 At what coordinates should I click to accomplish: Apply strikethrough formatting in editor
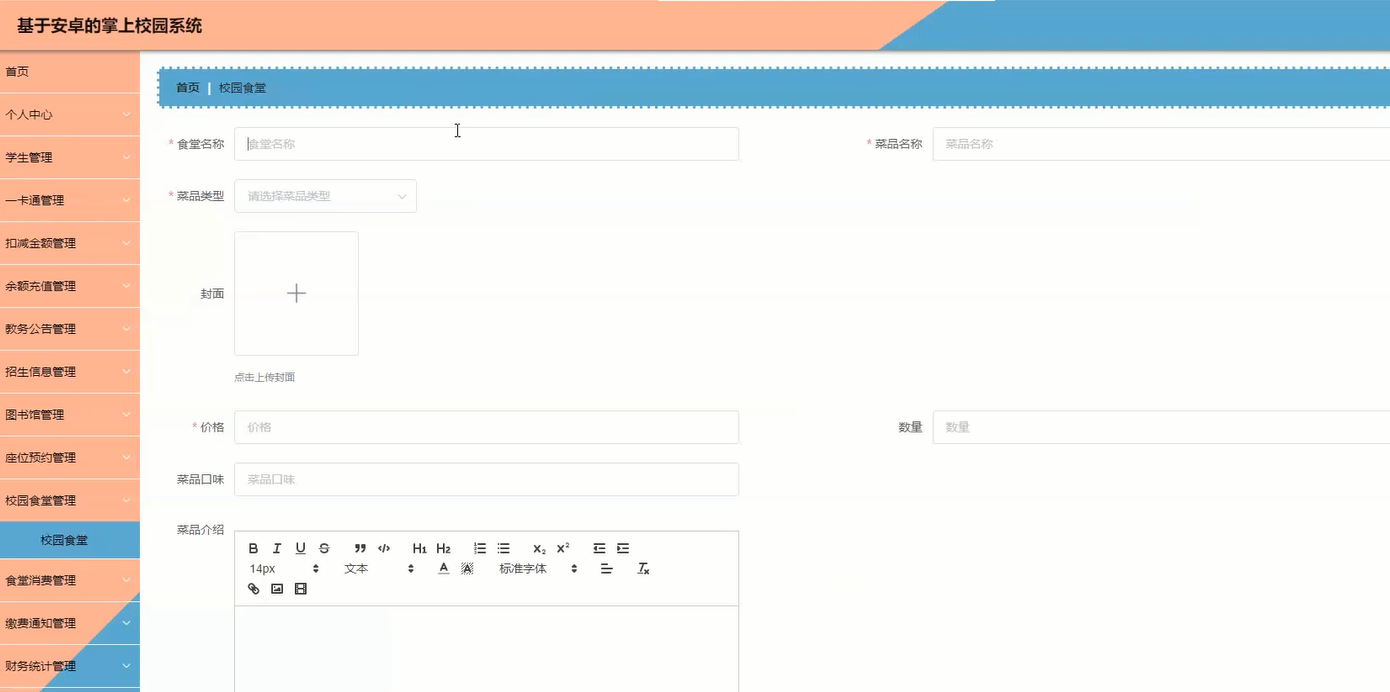[x=324, y=548]
